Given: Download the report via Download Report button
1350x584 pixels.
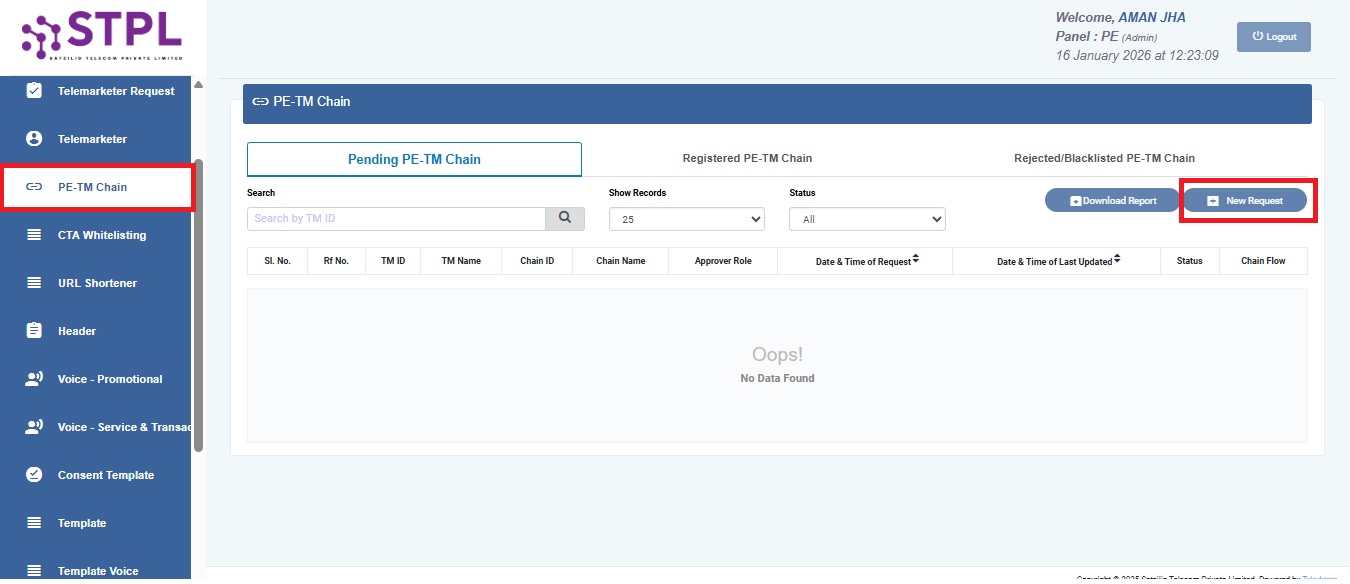Looking at the screenshot, I should click(1111, 199).
